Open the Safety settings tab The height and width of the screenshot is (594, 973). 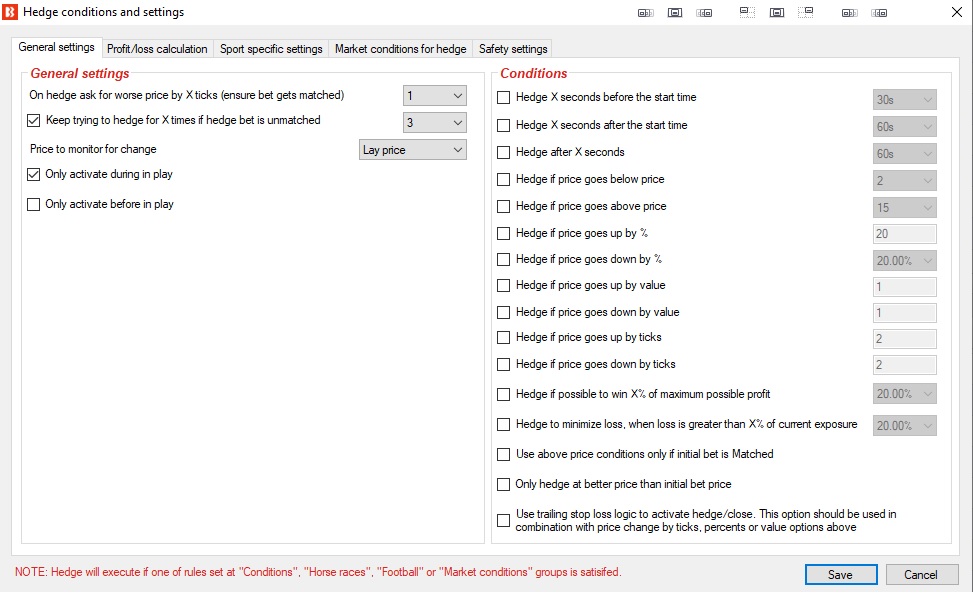coord(513,49)
